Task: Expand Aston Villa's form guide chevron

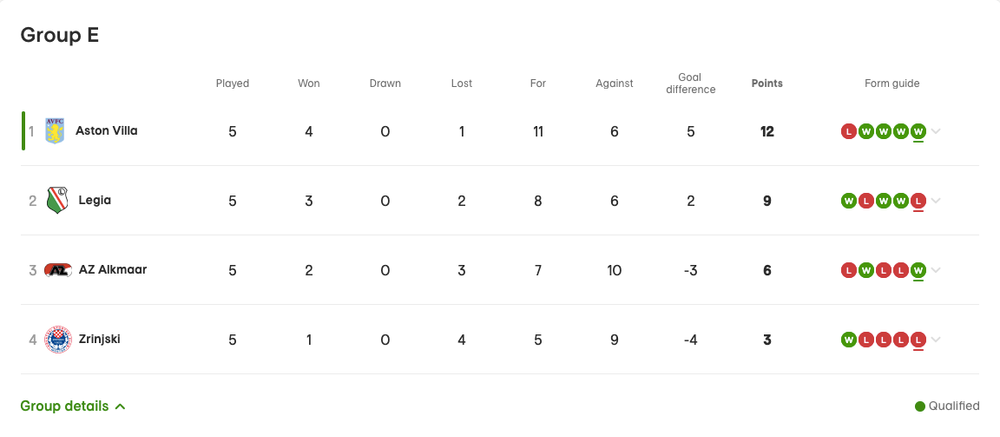Action: point(936,131)
